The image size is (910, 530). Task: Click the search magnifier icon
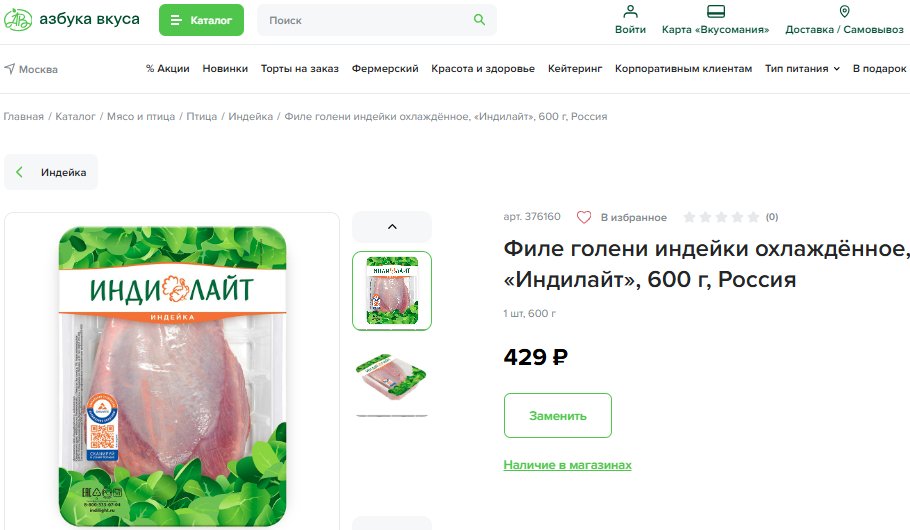click(x=479, y=20)
